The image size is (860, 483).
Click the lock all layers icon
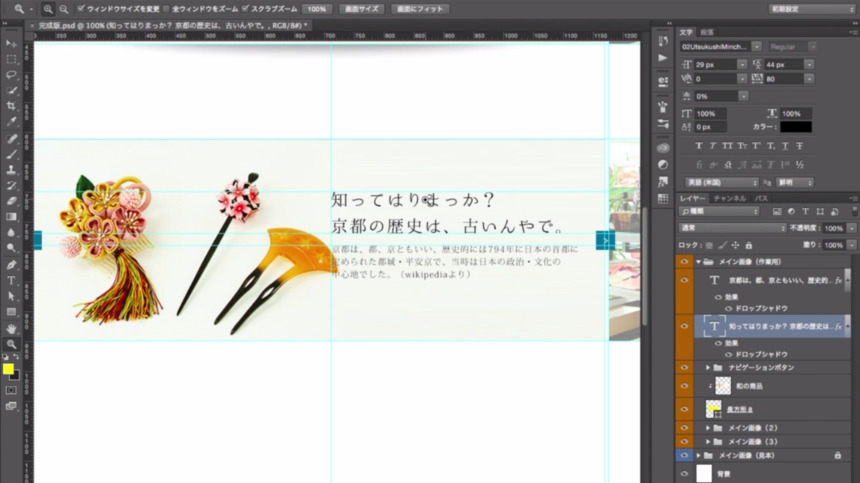749,245
